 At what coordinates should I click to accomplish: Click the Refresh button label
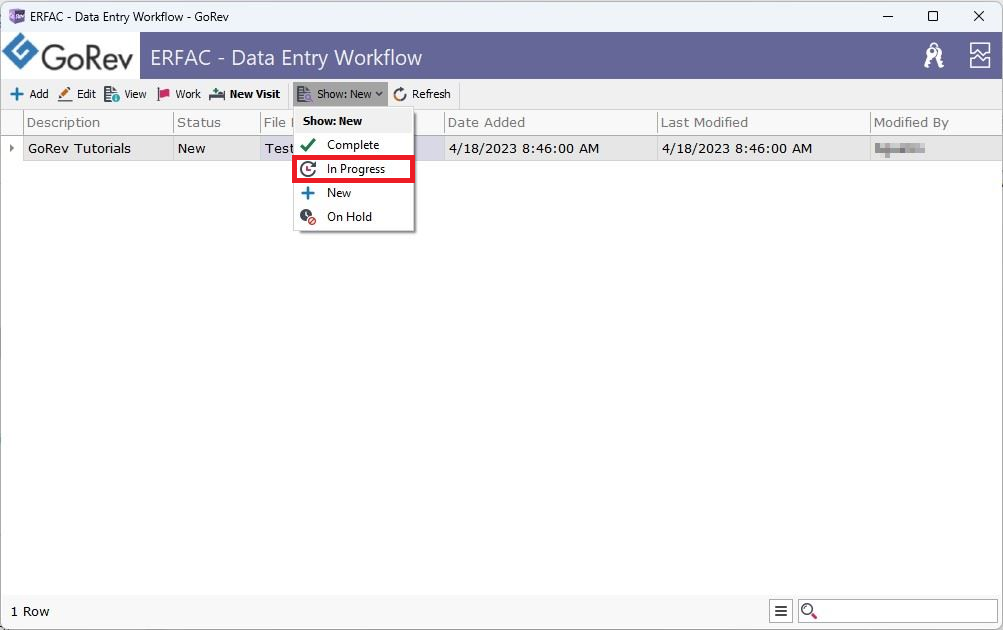tap(431, 95)
